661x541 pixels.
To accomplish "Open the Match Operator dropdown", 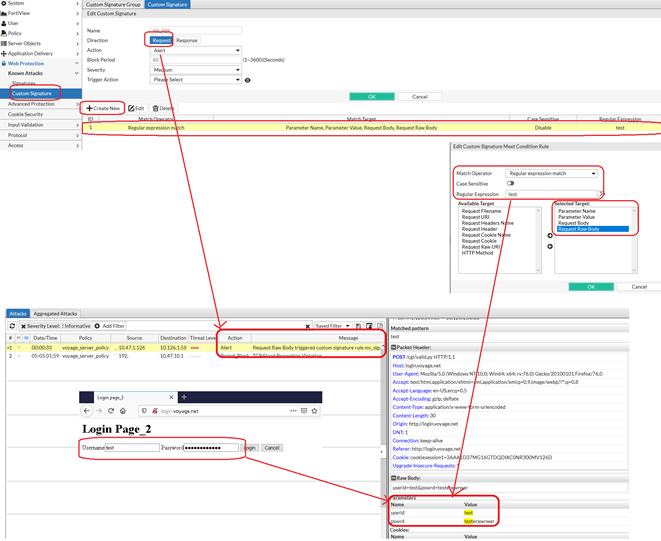I will (552, 173).
